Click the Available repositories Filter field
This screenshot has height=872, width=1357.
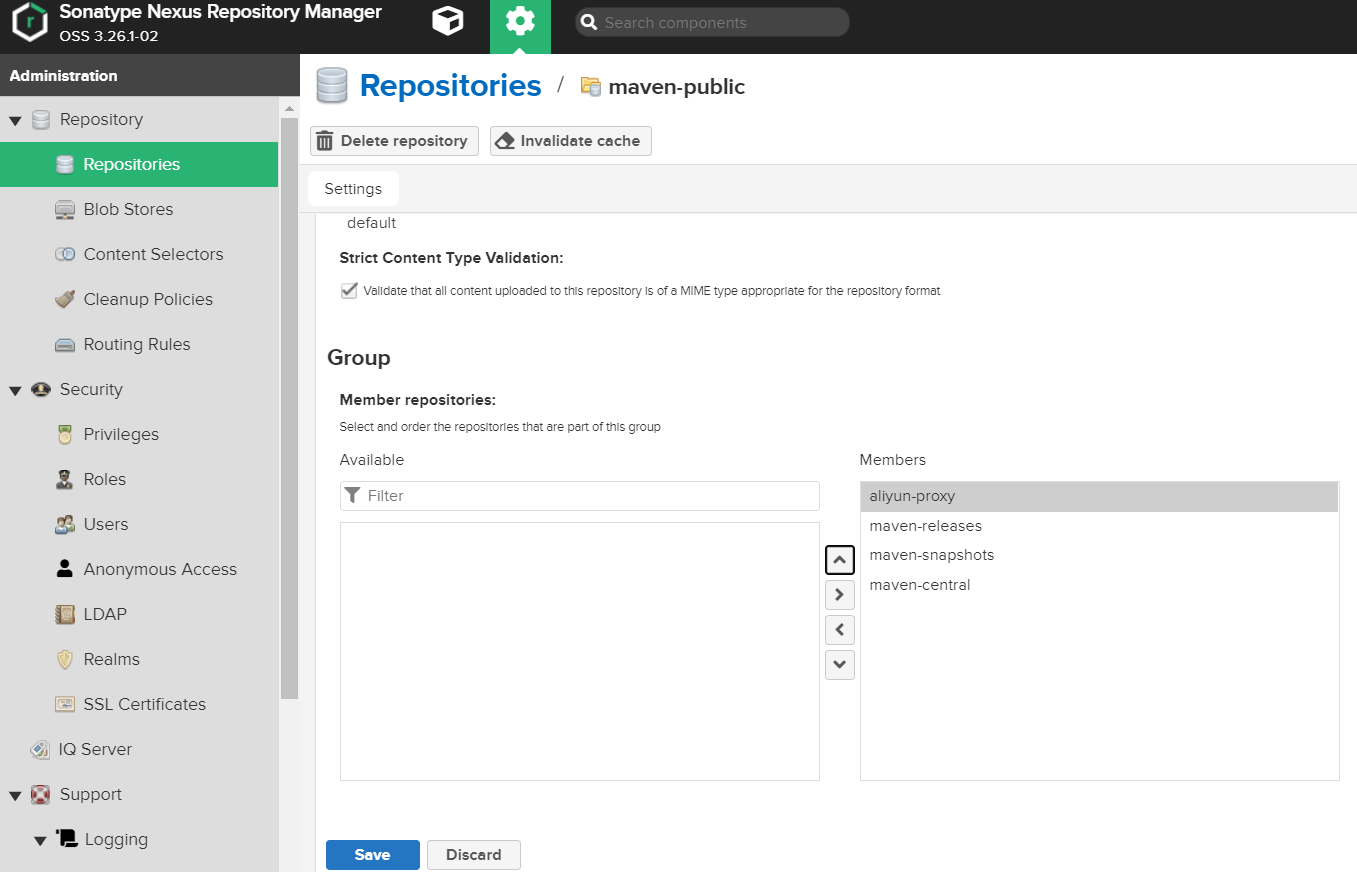tap(580, 496)
